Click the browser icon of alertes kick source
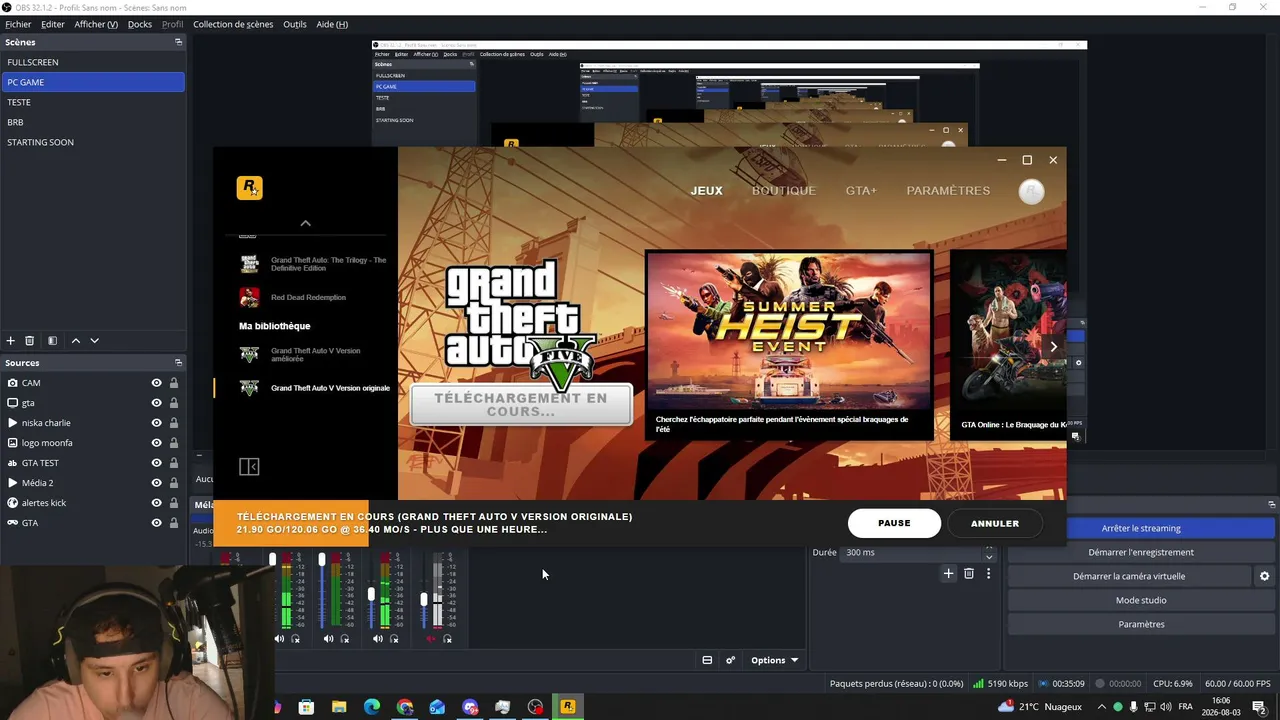 pyautogui.click(x=12, y=503)
